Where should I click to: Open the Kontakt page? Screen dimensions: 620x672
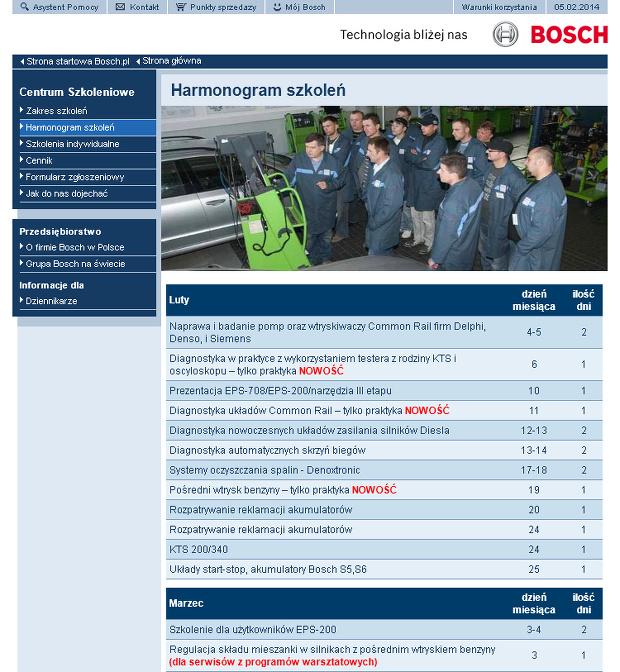[x=144, y=7]
